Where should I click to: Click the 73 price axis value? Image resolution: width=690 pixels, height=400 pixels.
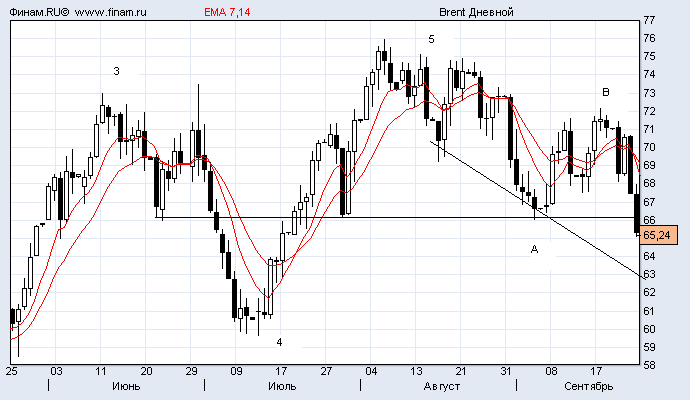pyautogui.click(x=649, y=93)
